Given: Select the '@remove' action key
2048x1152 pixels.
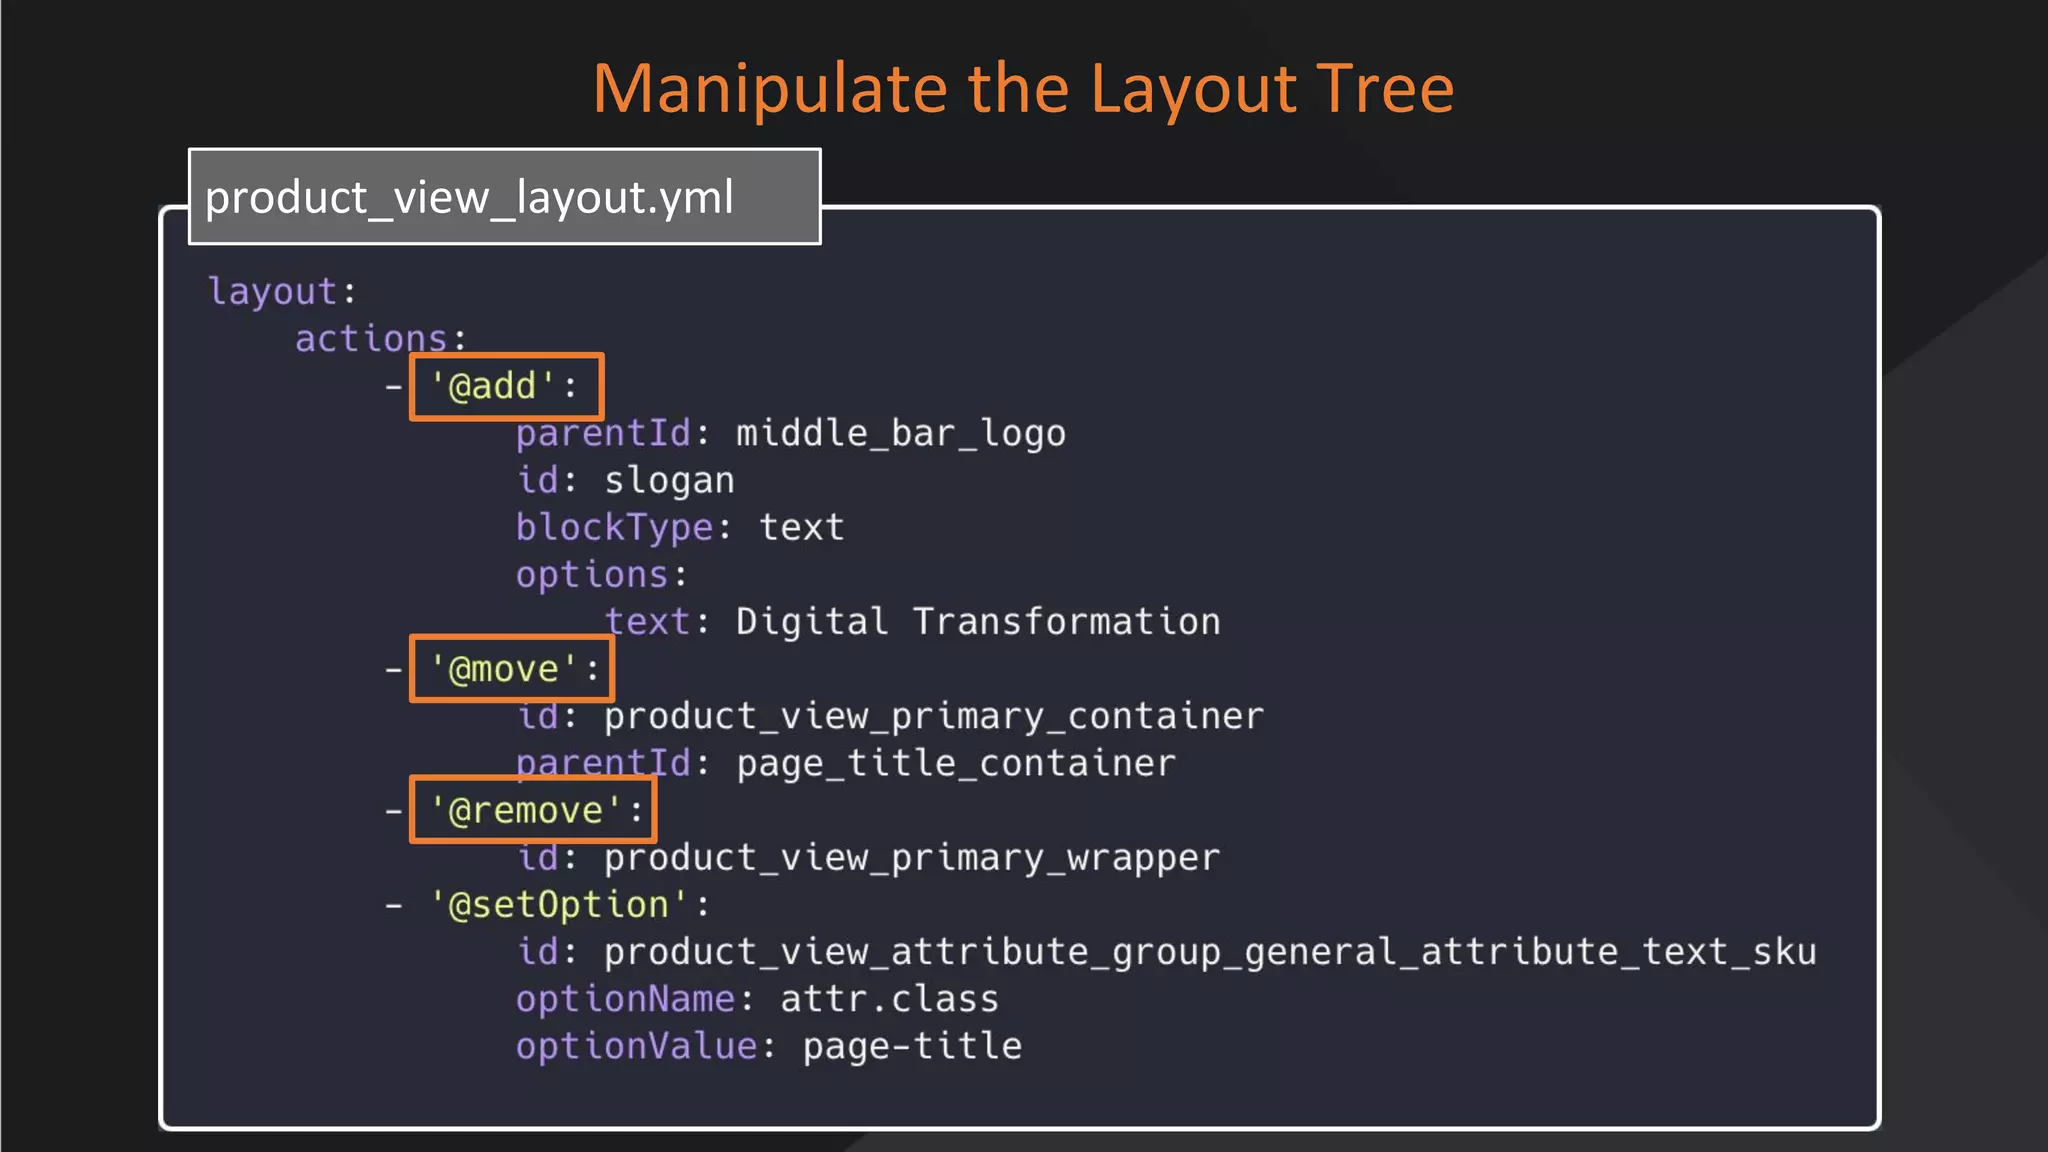Looking at the screenshot, I should pyautogui.click(x=532, y=810).
